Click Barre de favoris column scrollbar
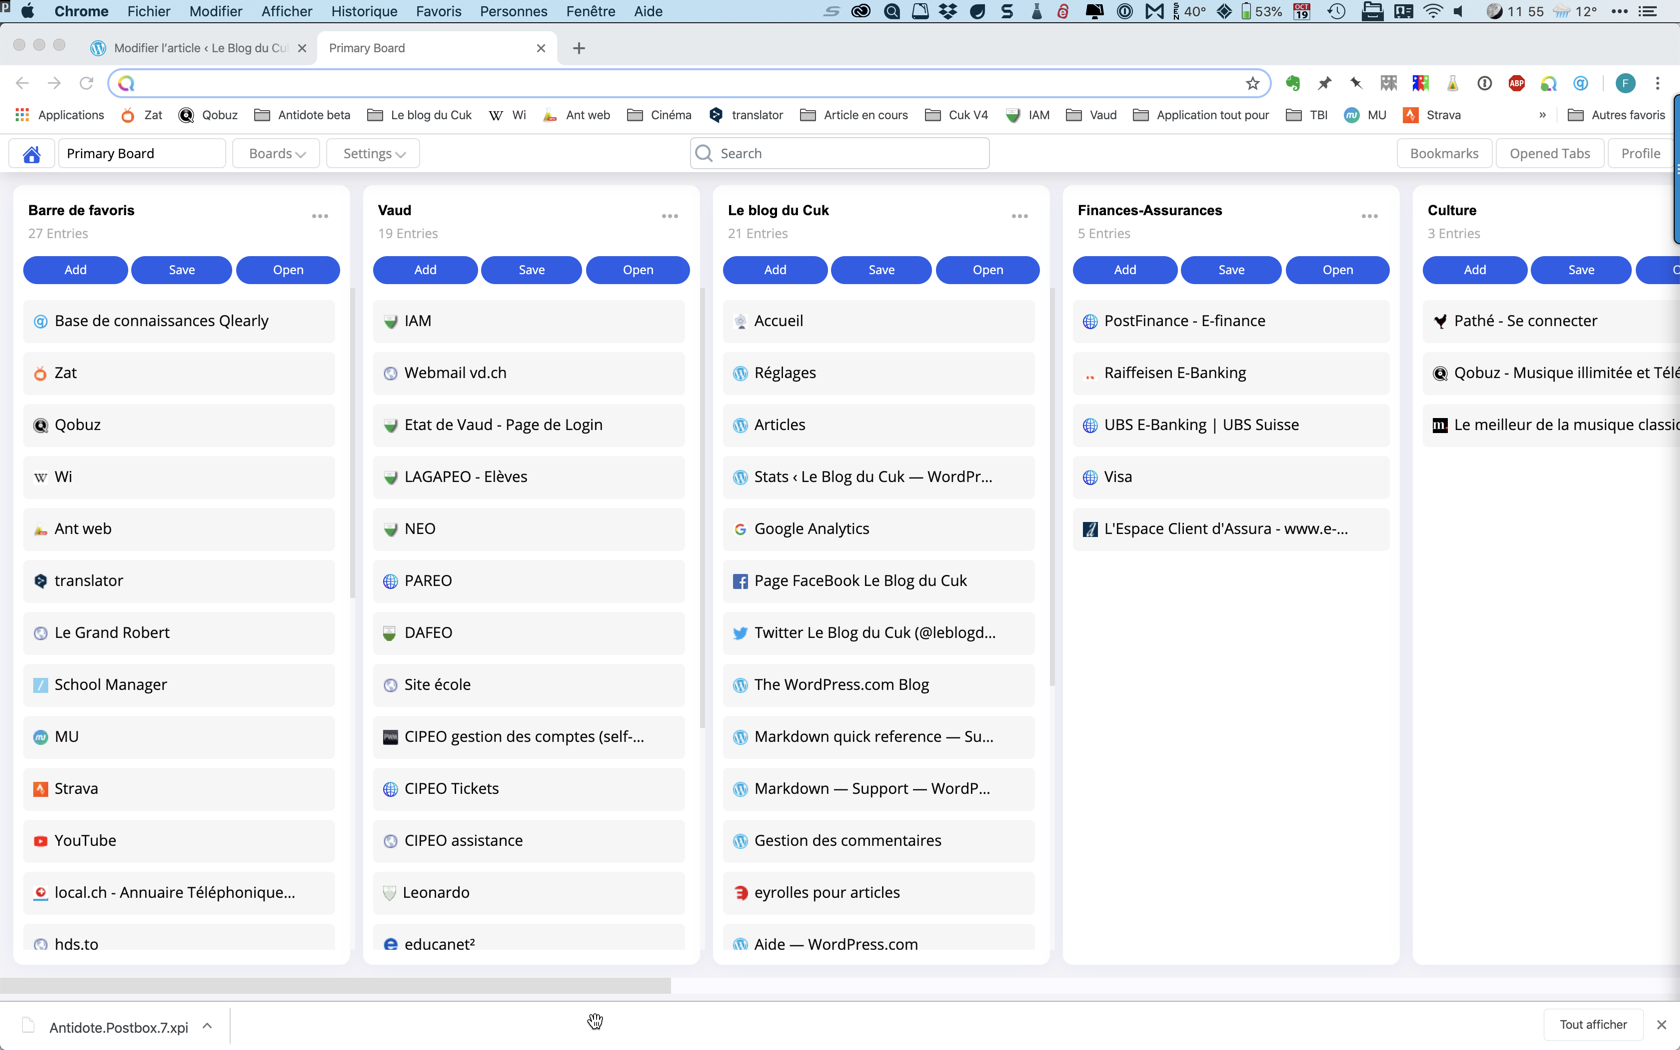 click(x=352, y=443)
